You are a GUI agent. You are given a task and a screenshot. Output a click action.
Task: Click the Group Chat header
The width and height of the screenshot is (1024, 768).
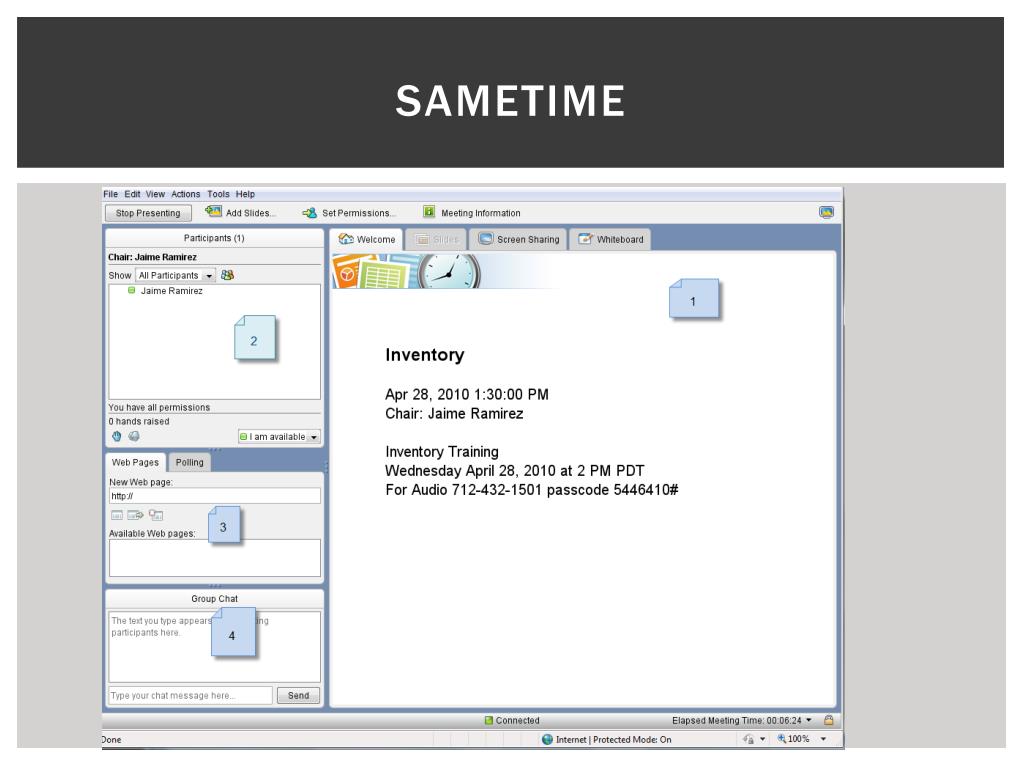click(214, 598)
